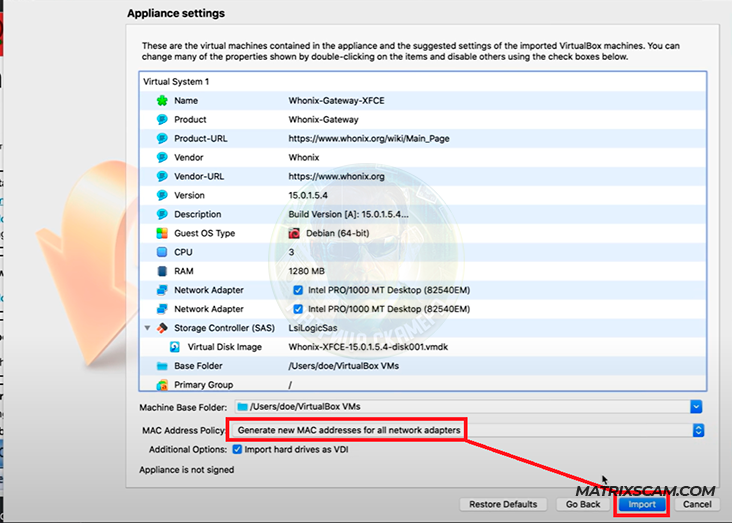Select the Primary Group value slash
The height and width of the screenshot is (523, 732).
point(290,385)
